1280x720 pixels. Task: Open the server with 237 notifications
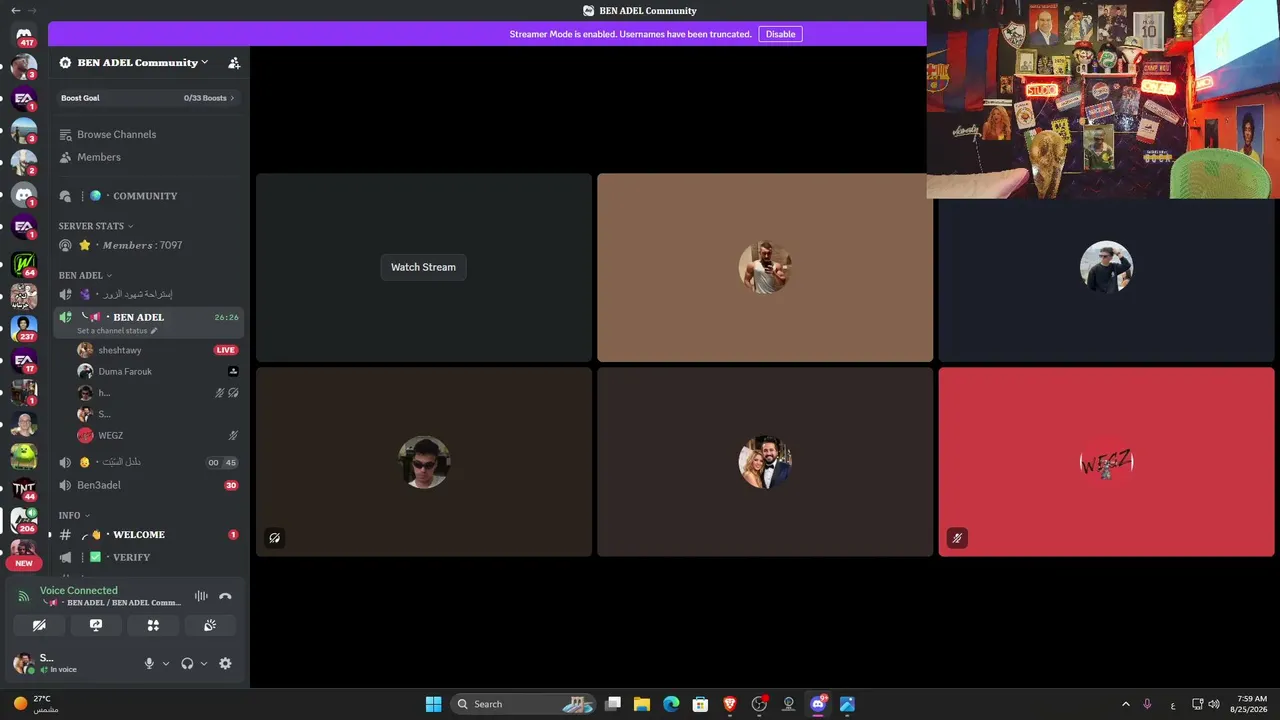click(24, 328)
